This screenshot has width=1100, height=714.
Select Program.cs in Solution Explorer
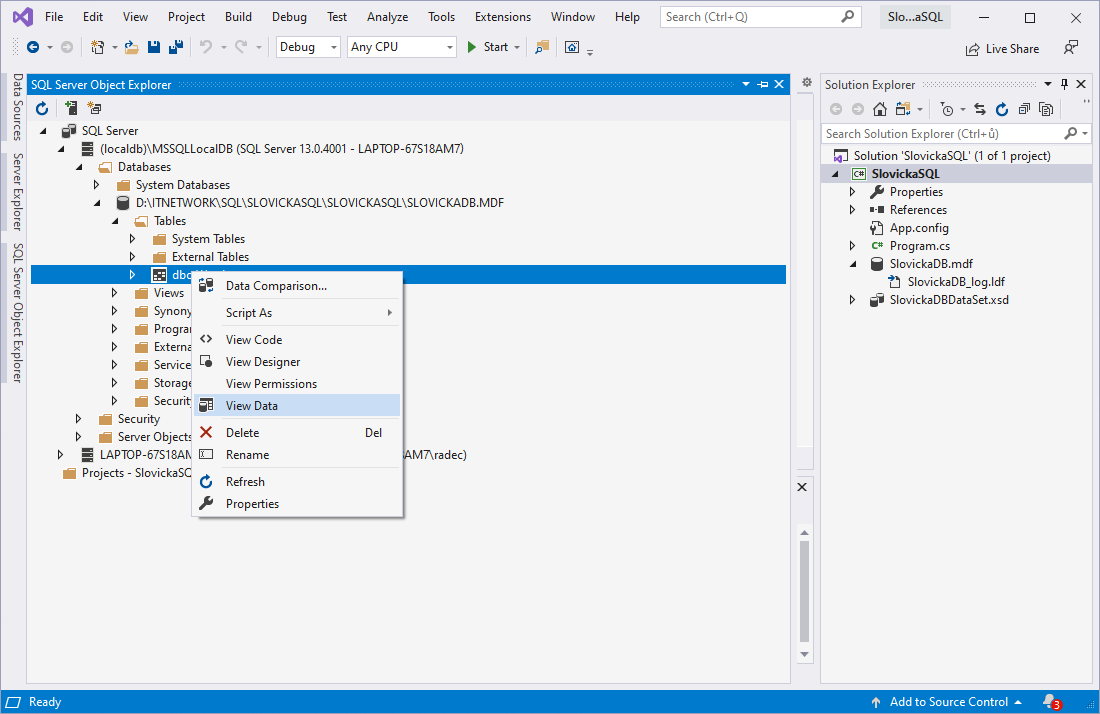click(920, 245)
